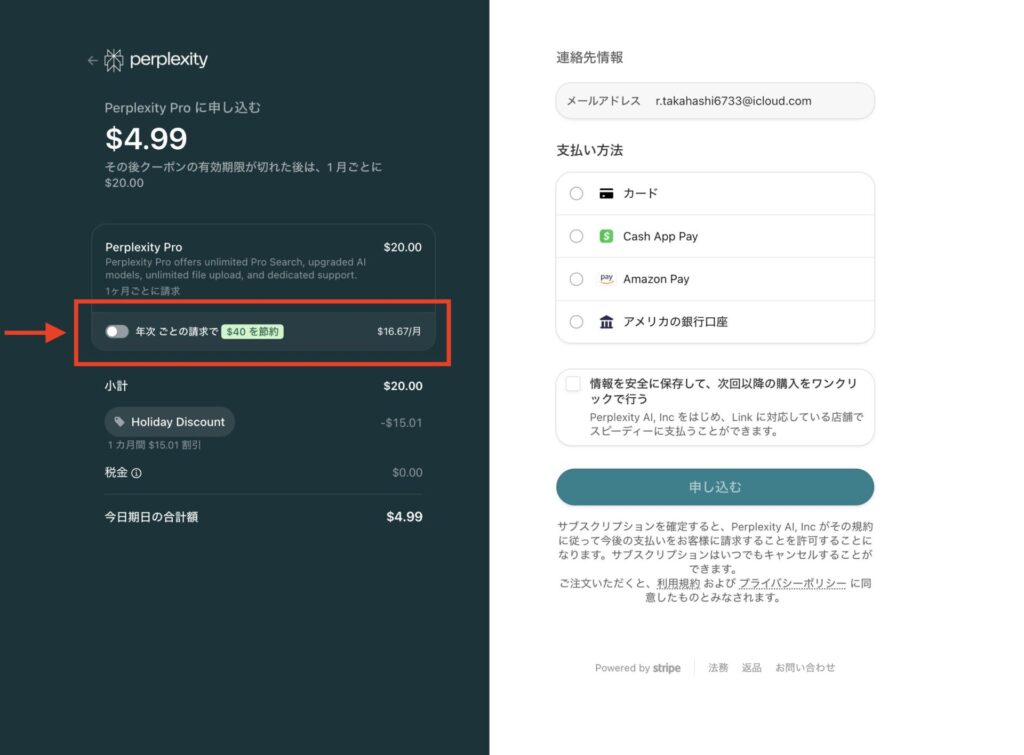The height and width of the screenshot is (755, 1024).
Task: Click the Holiday Discount tag icon
Action: tap(120, 422)
